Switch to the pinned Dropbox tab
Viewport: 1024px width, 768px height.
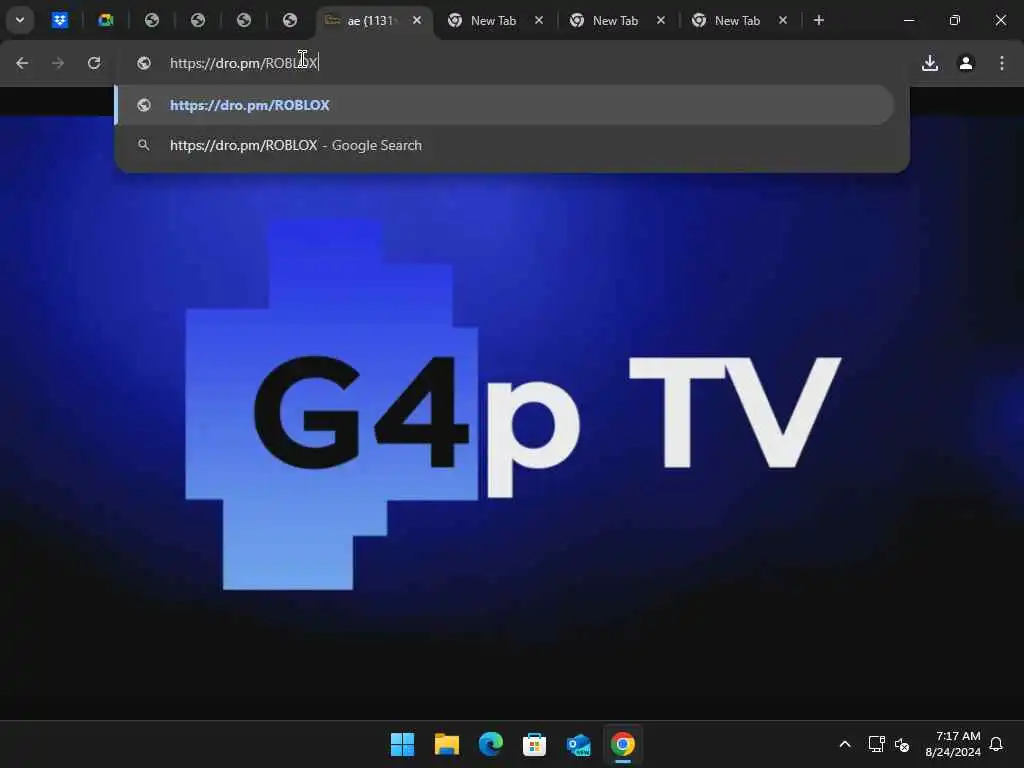point(60,20)
